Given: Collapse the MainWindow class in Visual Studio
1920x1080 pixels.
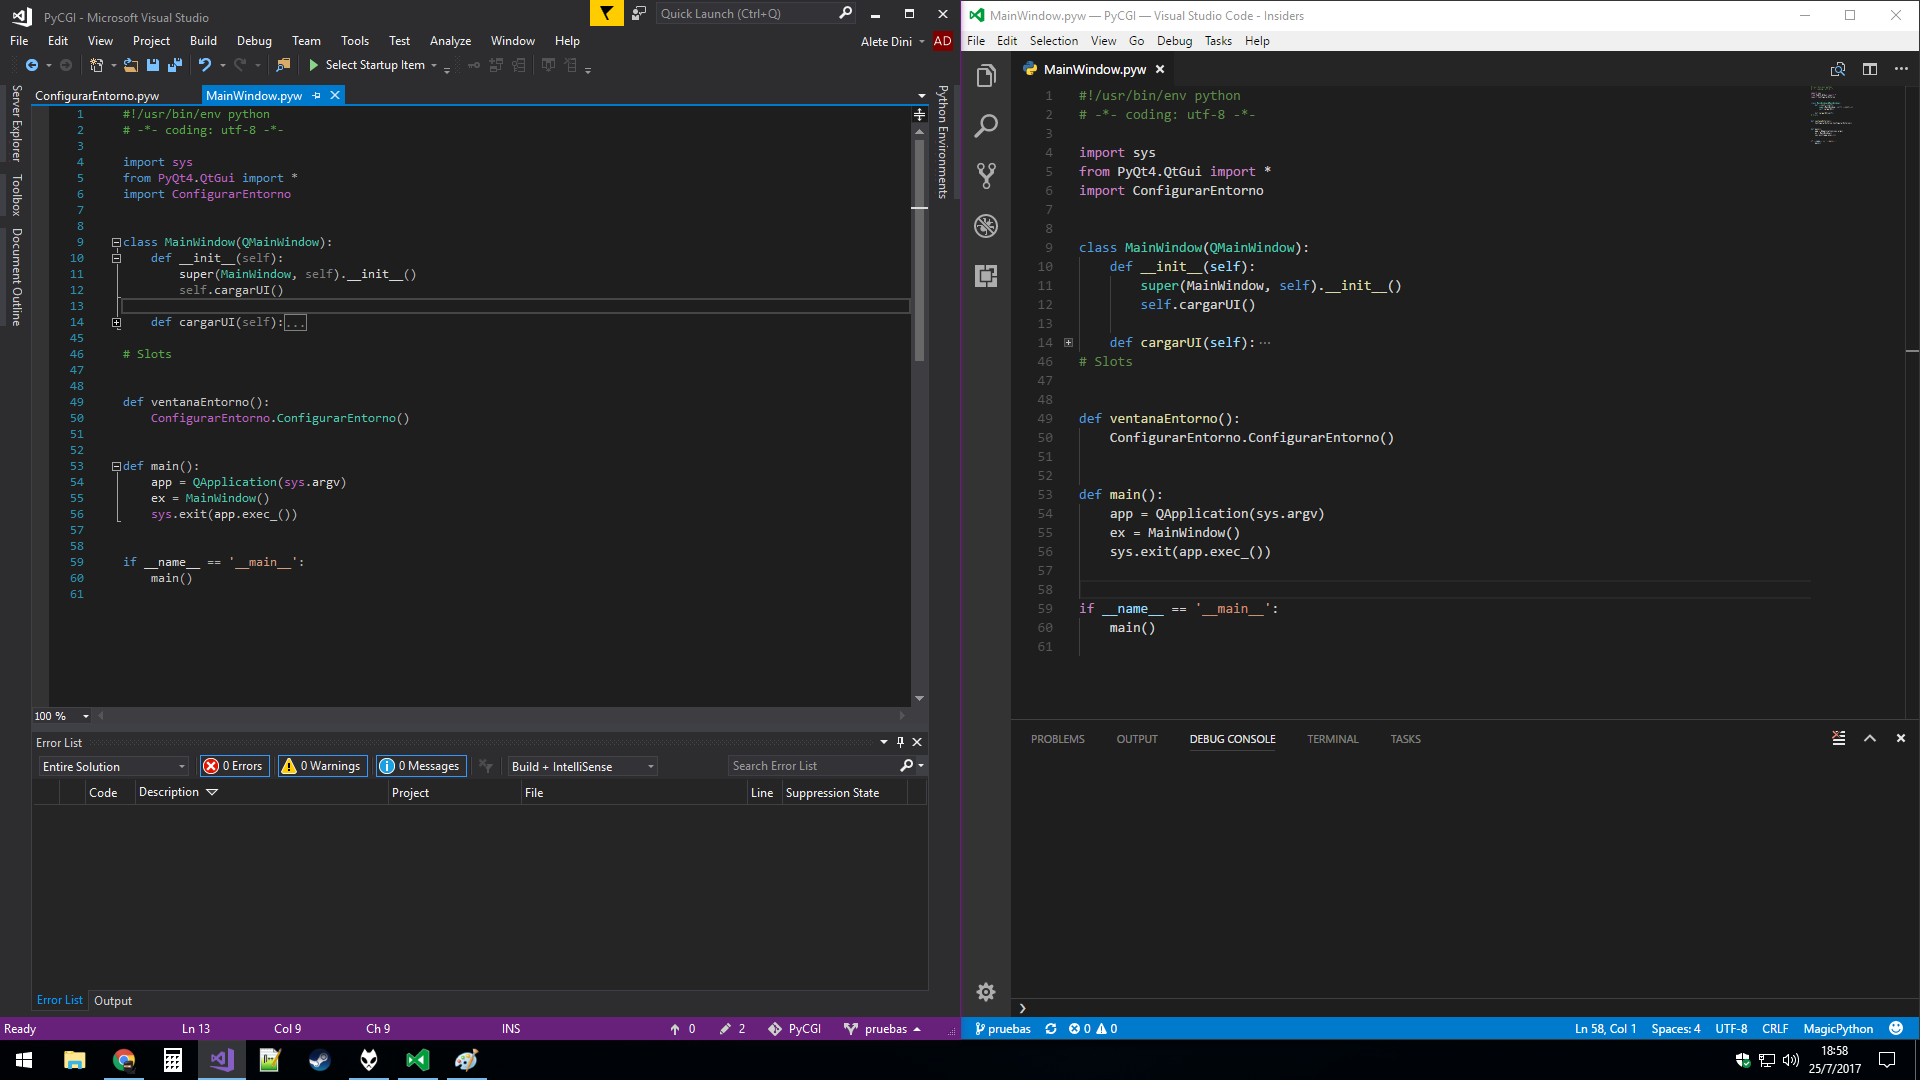Looking at the screenshot, I should tap(116, 242).
